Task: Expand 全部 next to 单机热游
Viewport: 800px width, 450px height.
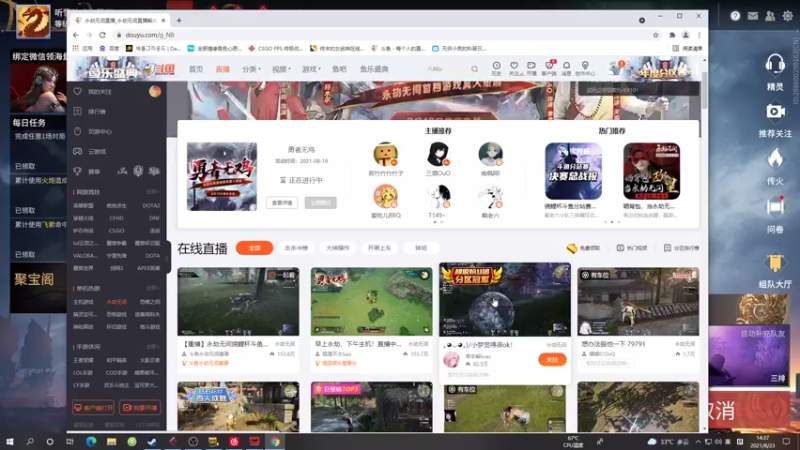Action: pos(153,288)
